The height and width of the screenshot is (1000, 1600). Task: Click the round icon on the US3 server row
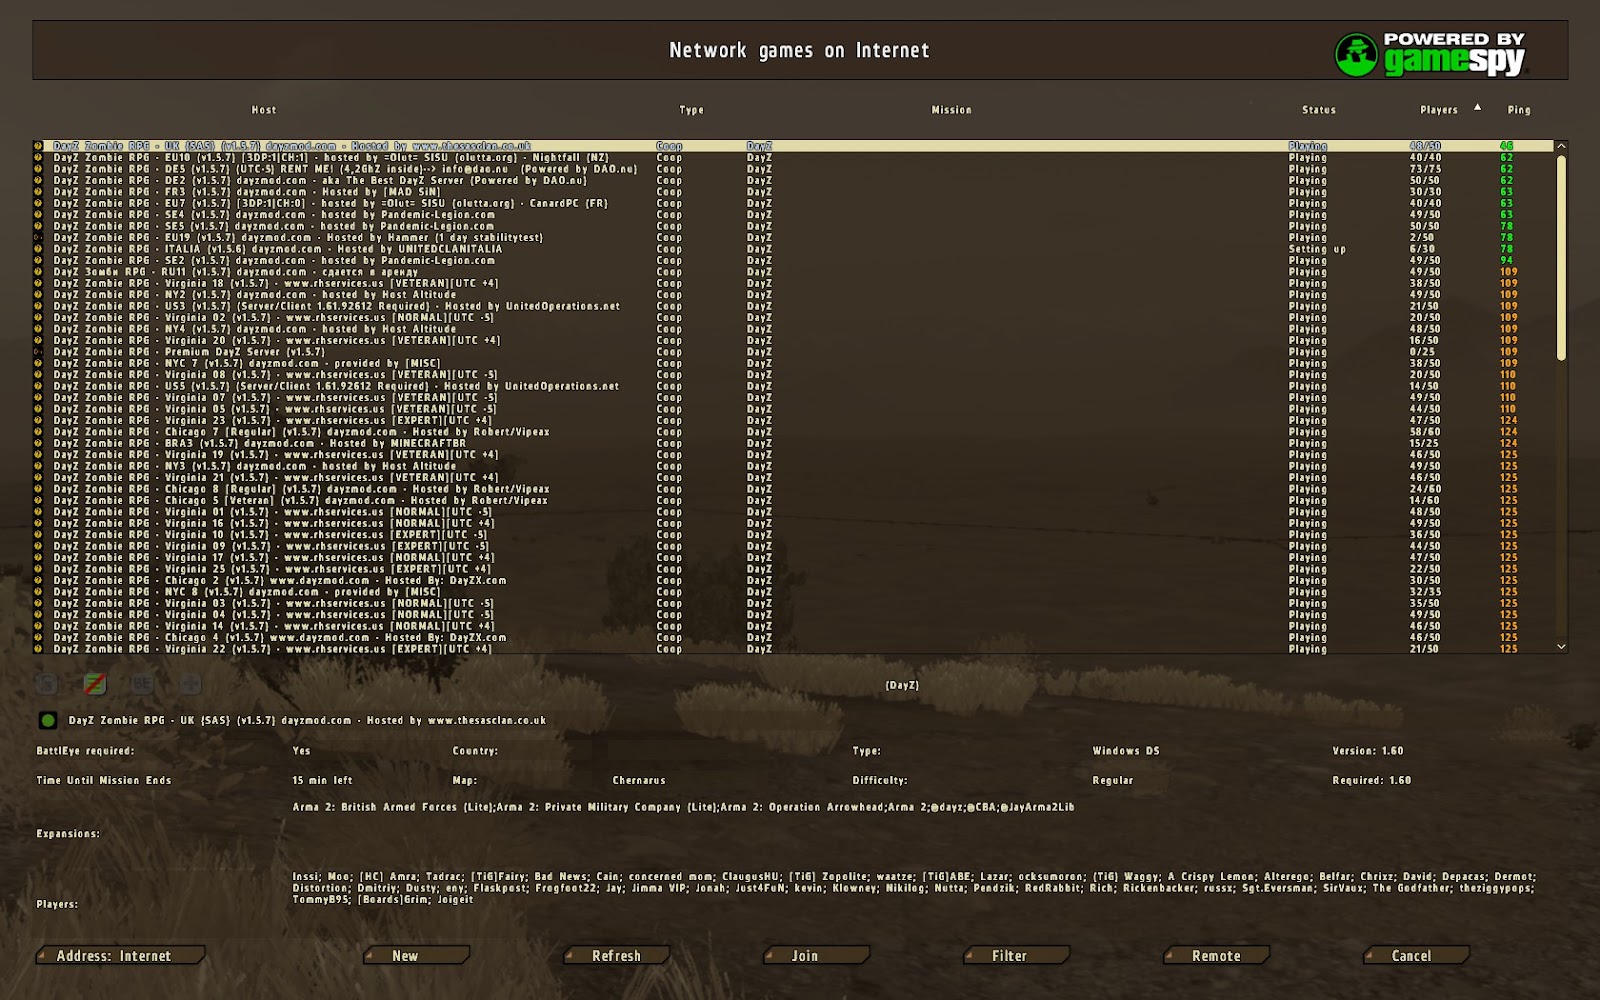tap(39, 306)
